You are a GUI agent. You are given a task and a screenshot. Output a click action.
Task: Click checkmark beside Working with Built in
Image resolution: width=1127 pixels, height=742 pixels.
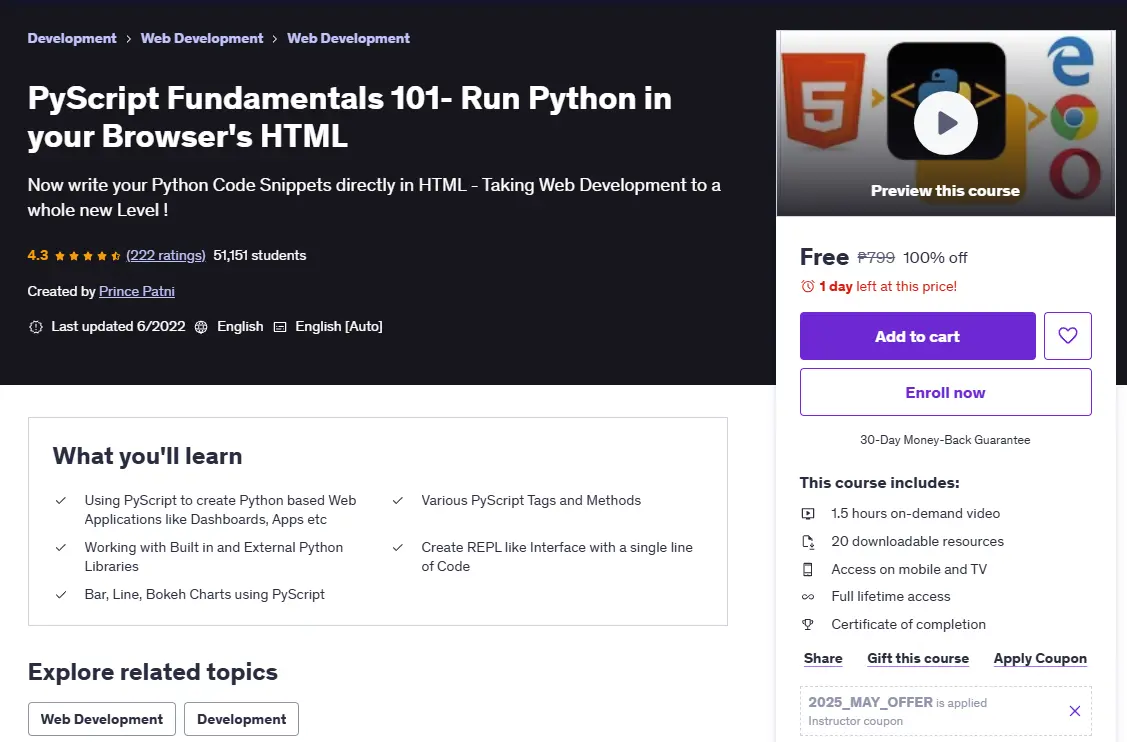[x=61, y=547]
